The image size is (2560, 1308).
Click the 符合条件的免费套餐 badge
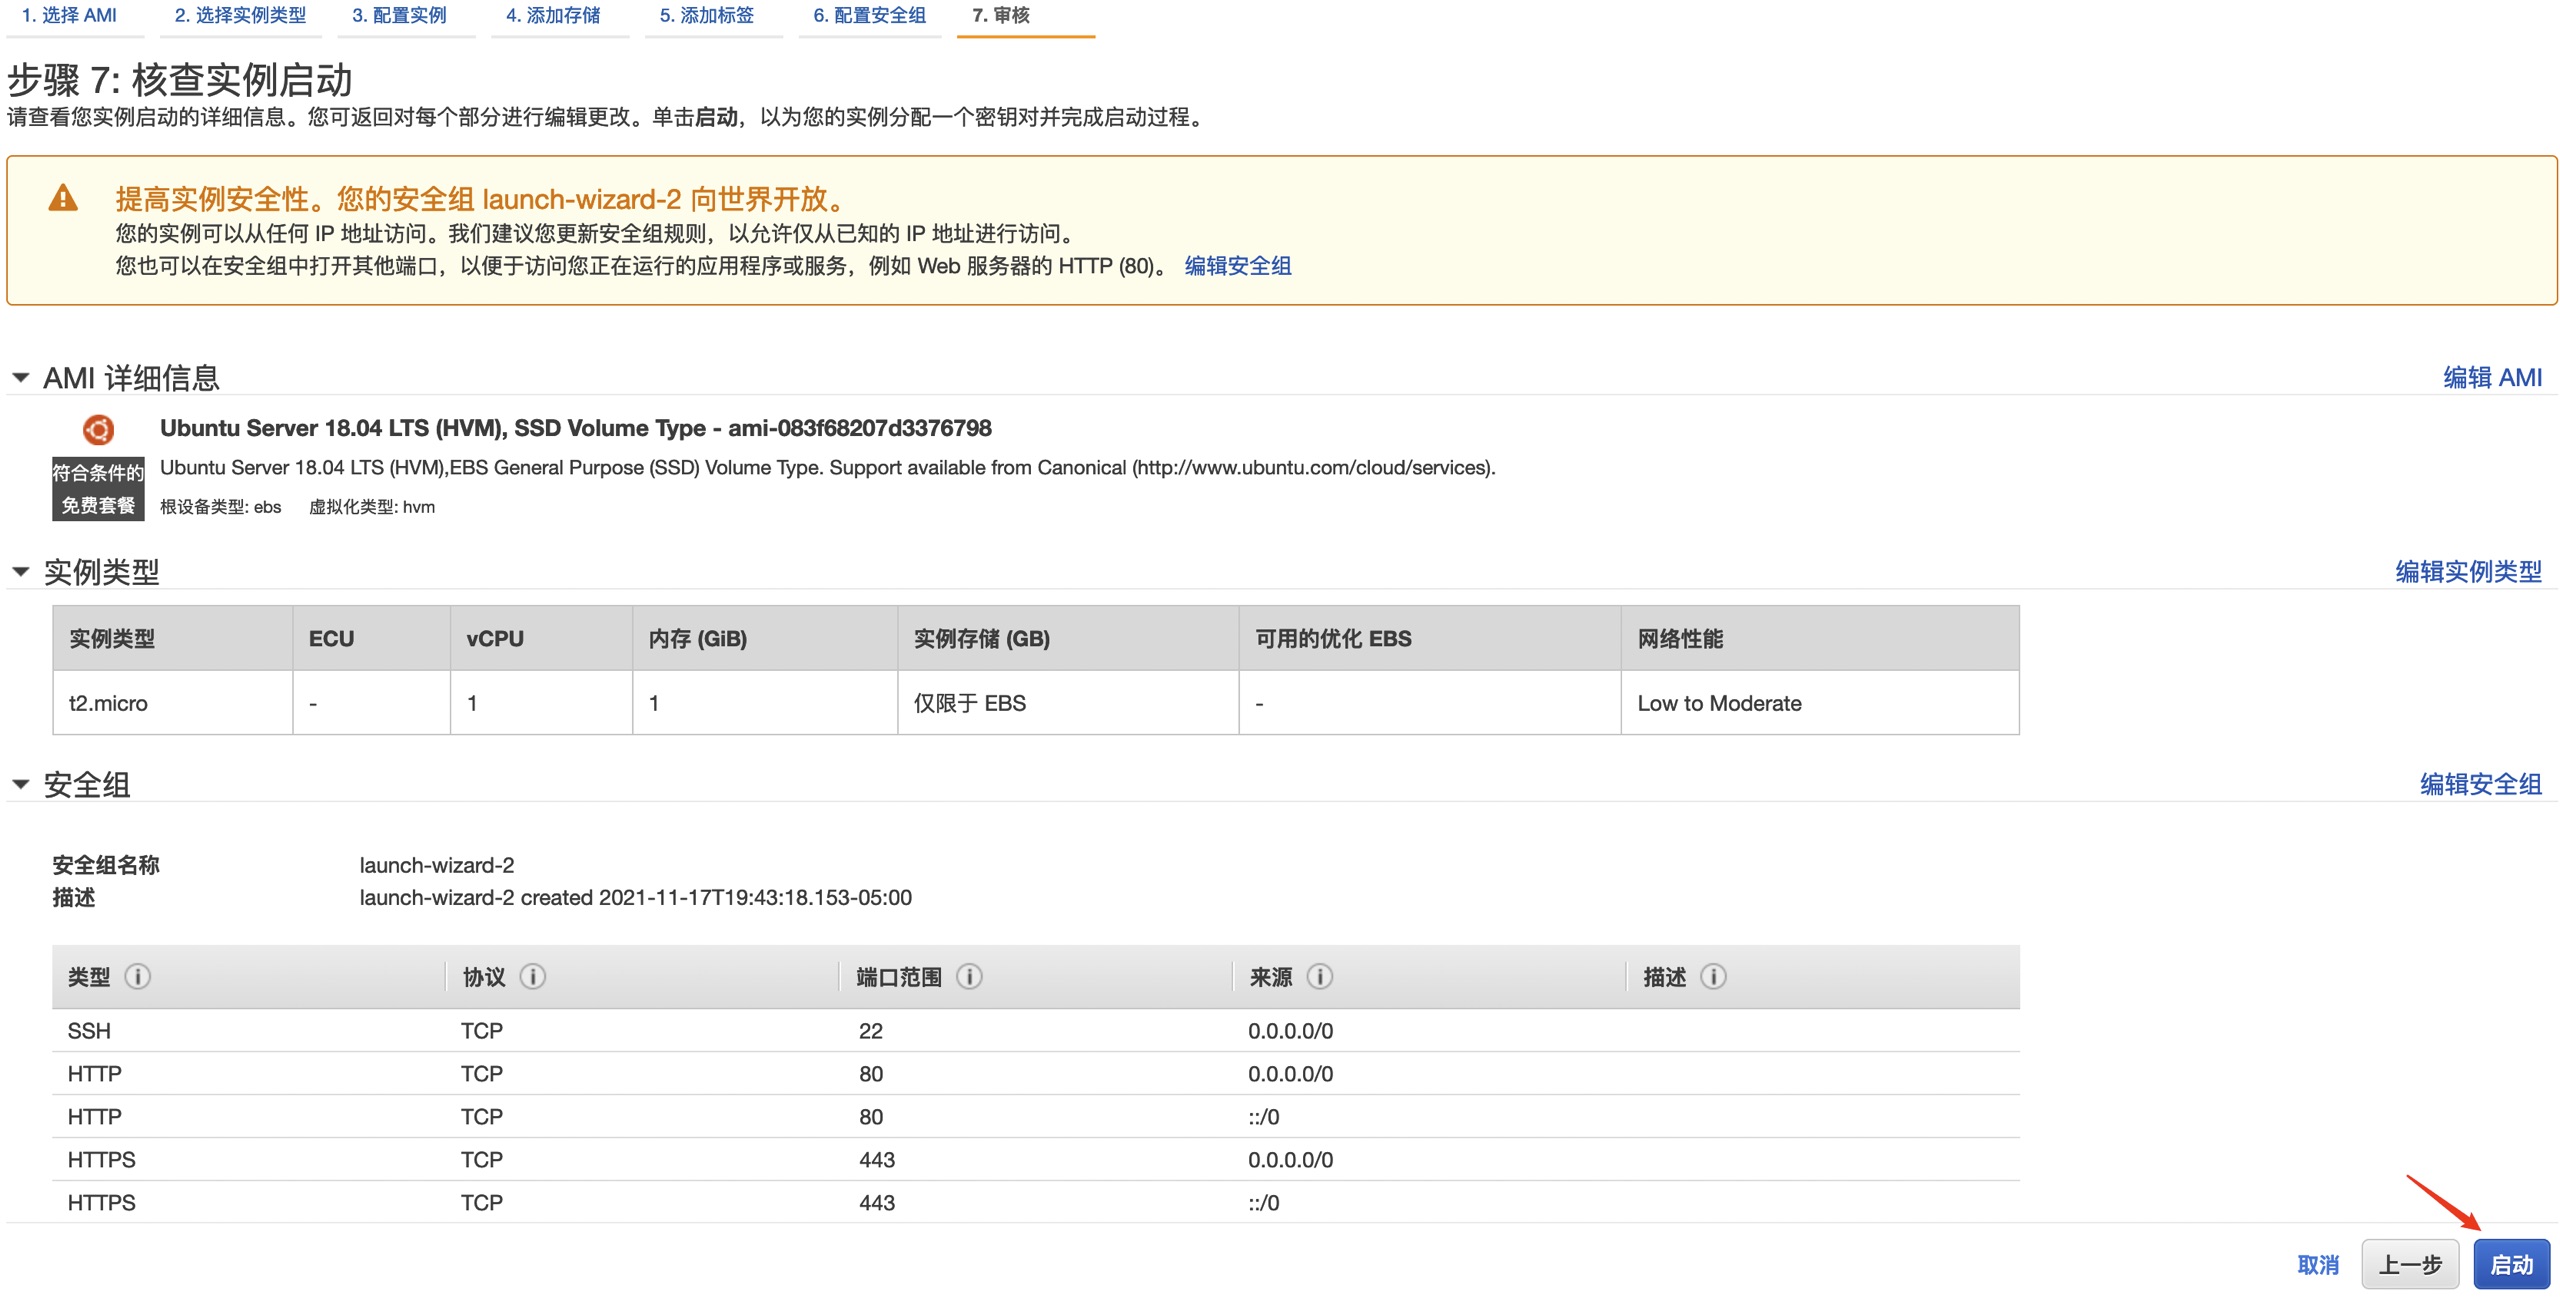coord(98,489)
